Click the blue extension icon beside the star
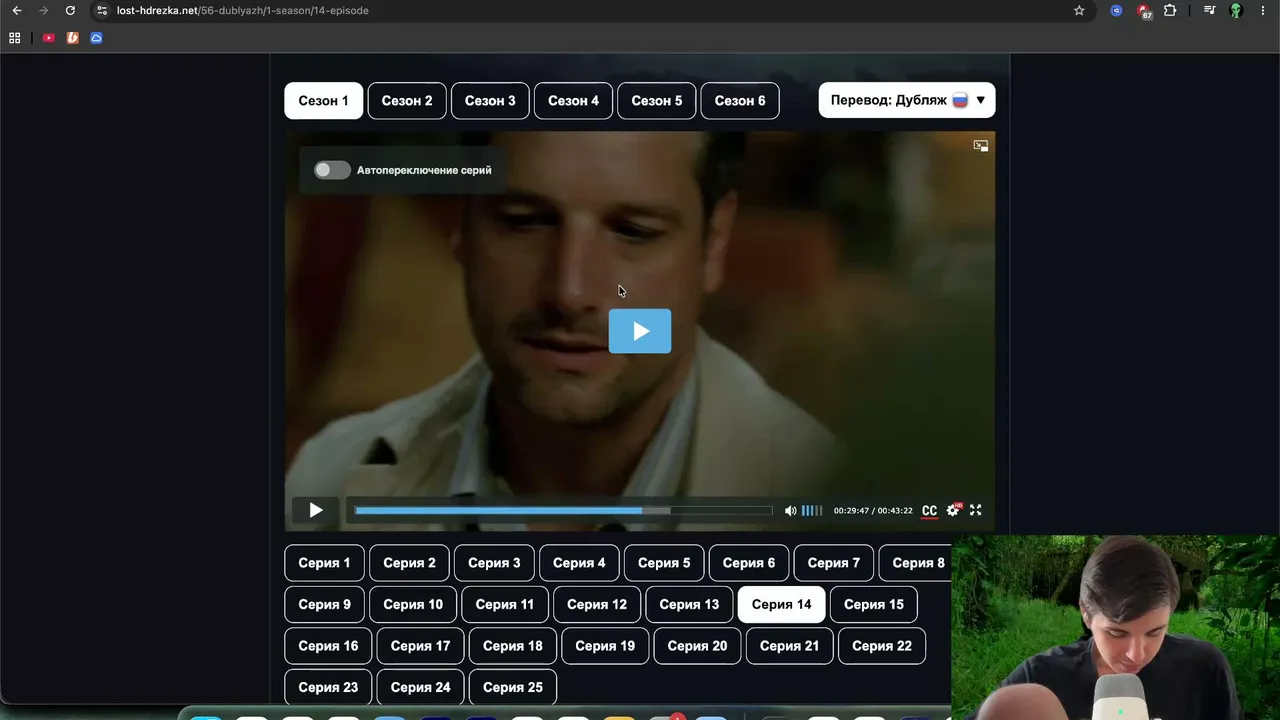1280x720 pixels. (1117, 11)
